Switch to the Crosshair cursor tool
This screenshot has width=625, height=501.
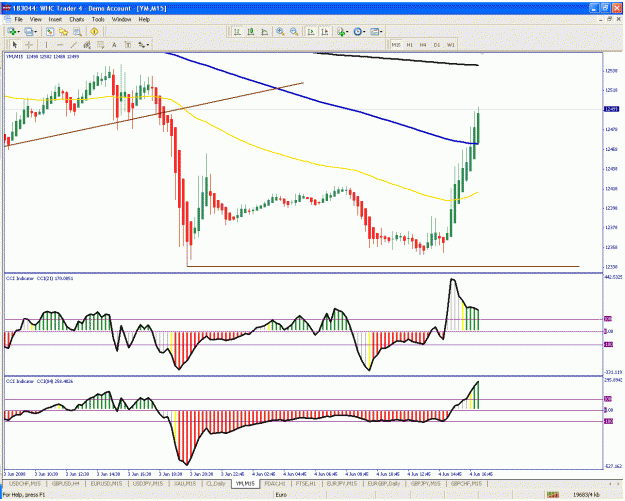click(29, 45)
